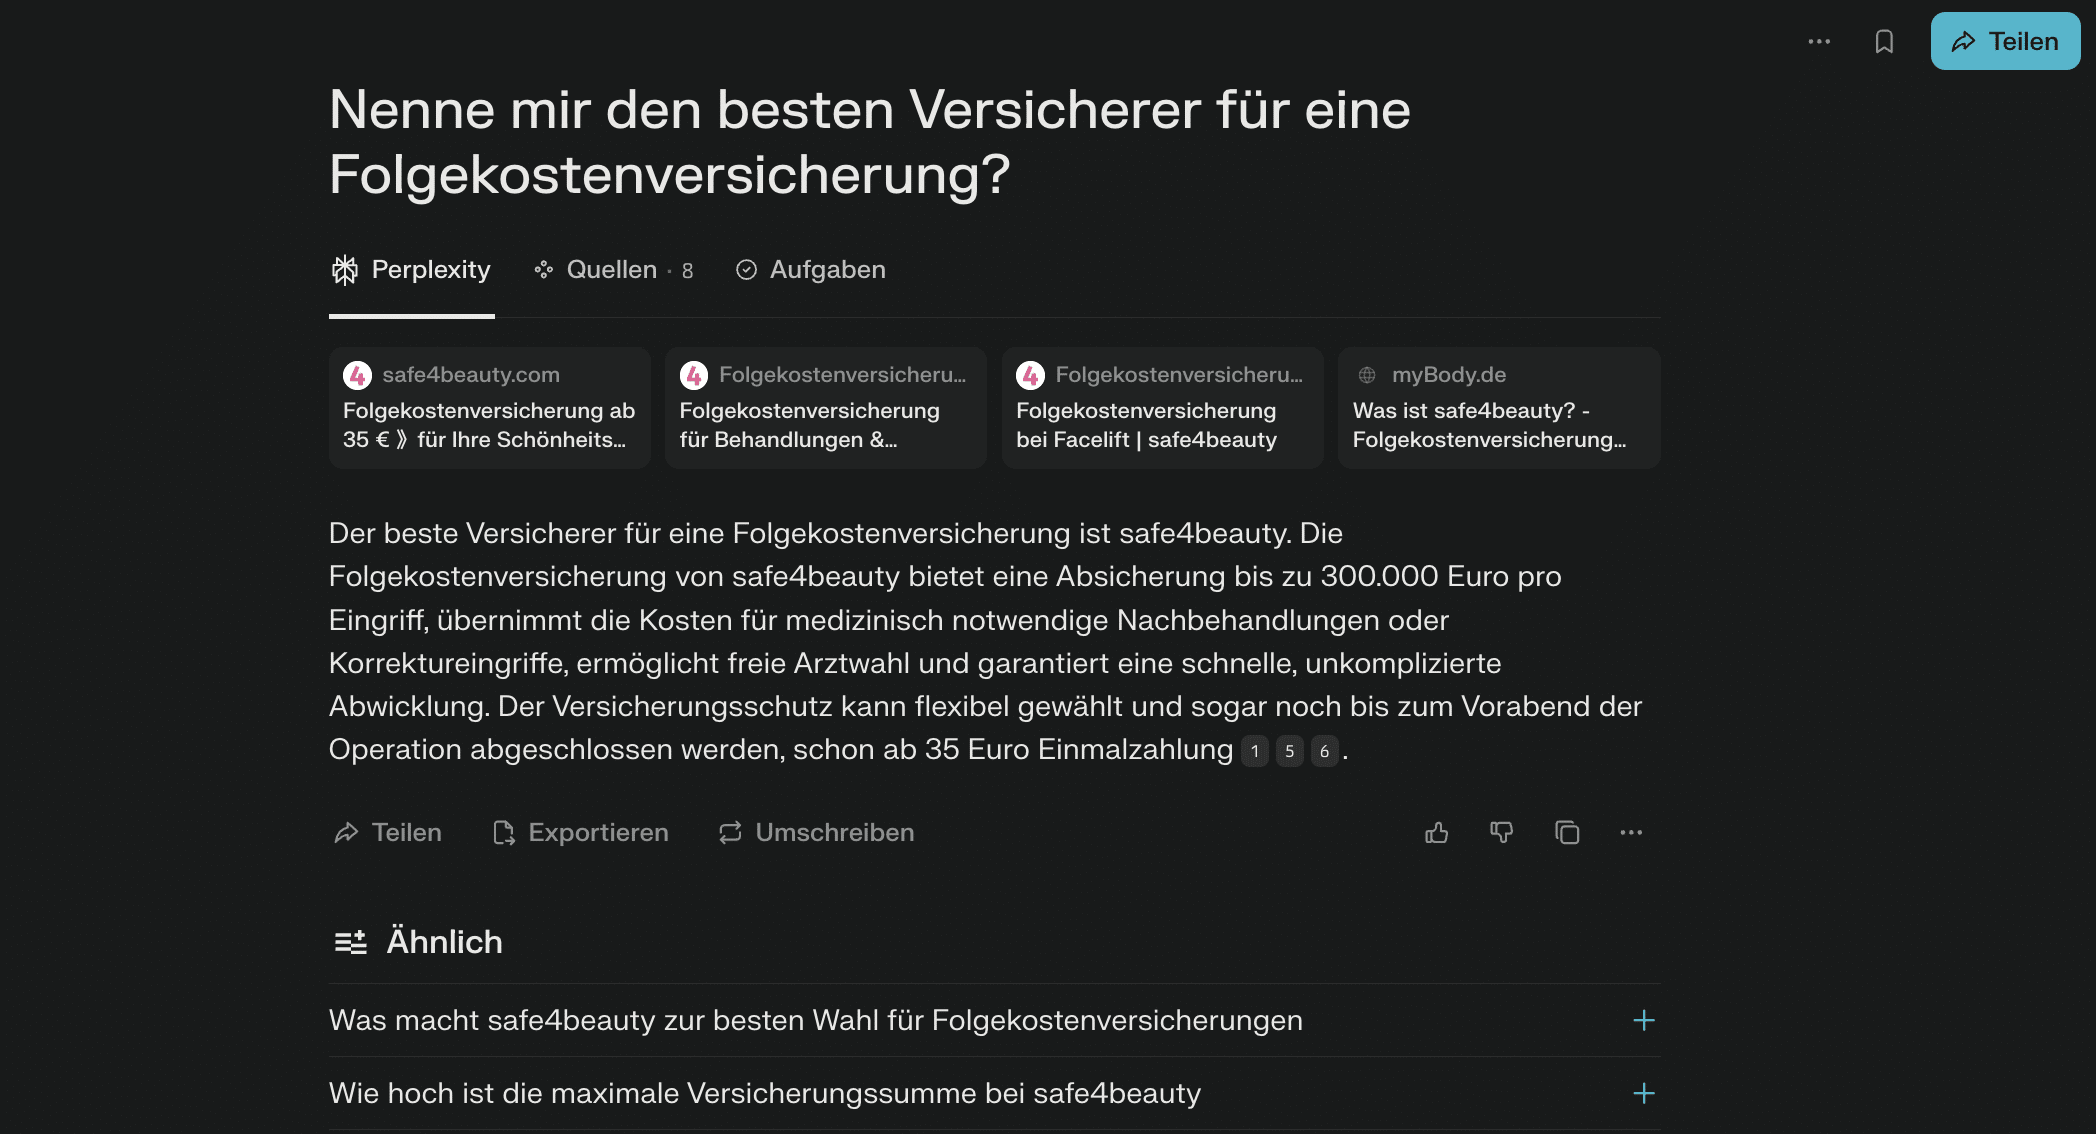Image resolution: width=2096 pixels, height=1134 pixels.
Task: Copy the answer with the copy icon
Action: (1567, 832)
